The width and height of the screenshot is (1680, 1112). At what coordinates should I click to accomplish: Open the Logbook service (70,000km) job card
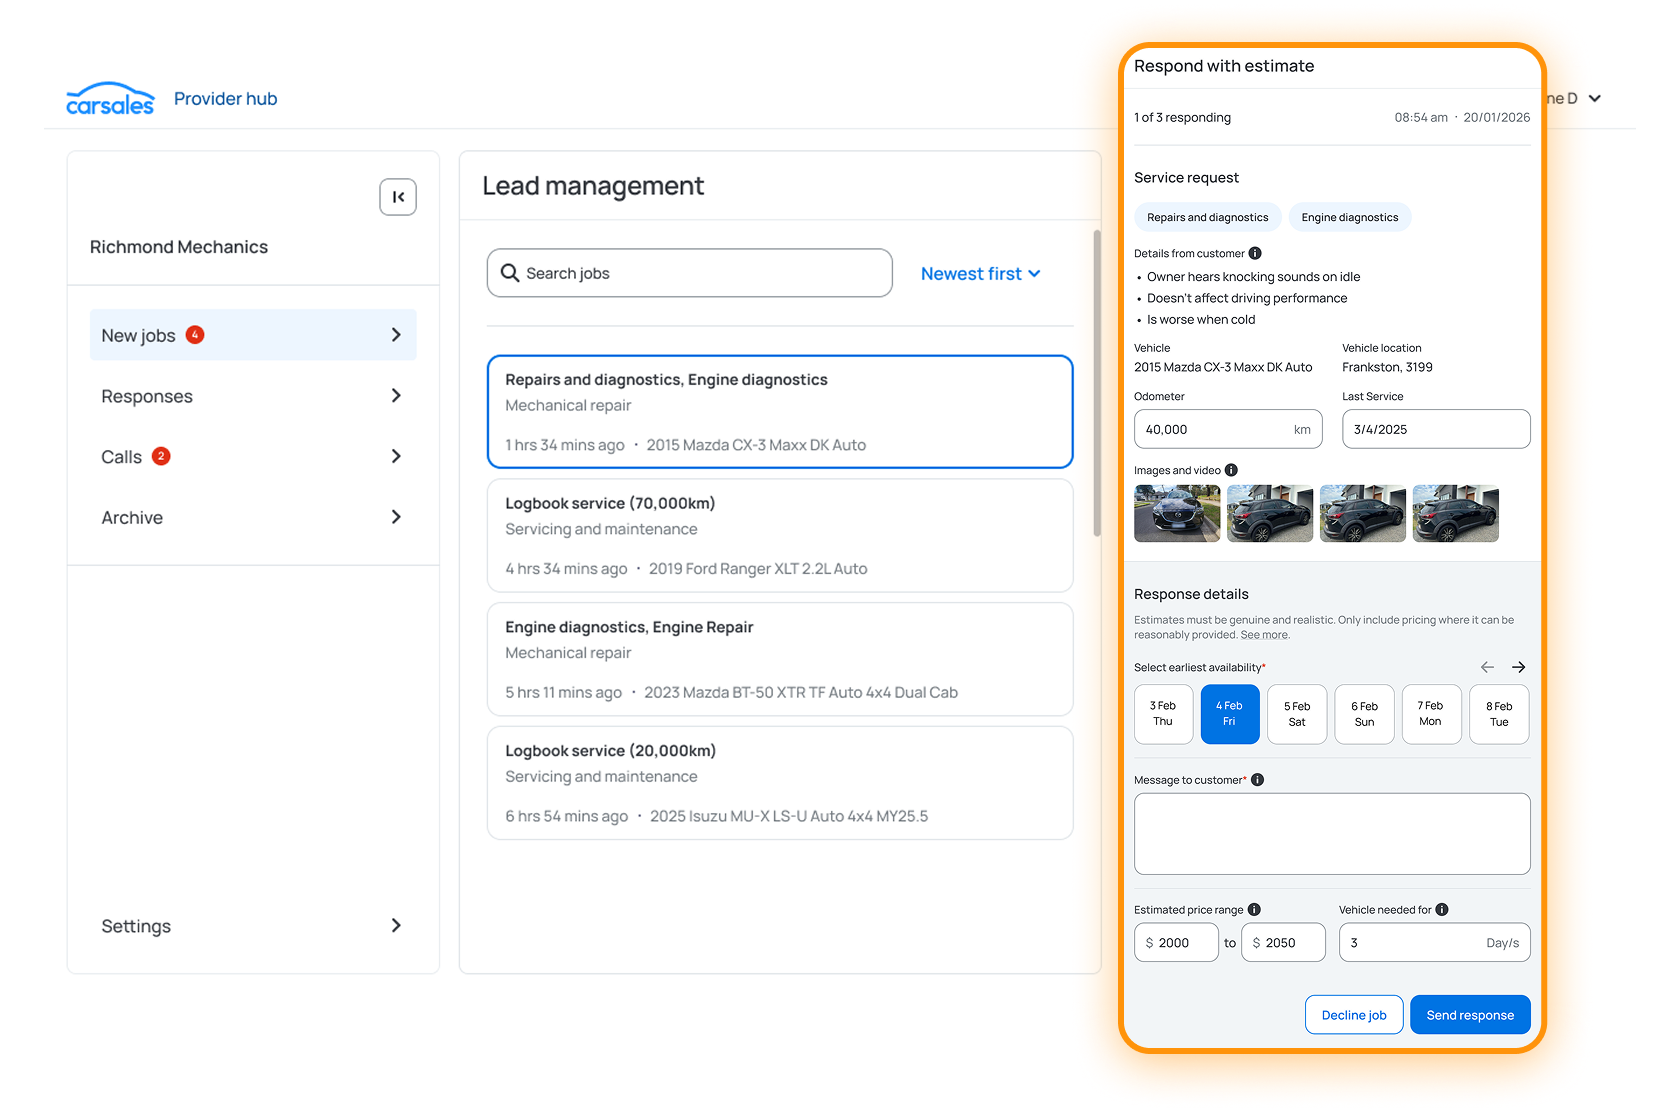point(780,536)
